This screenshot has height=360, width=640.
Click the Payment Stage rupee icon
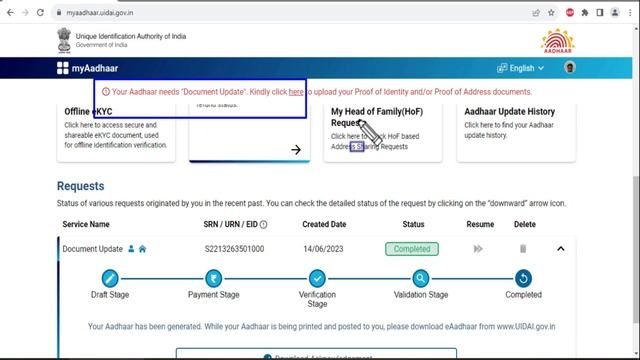213,279
